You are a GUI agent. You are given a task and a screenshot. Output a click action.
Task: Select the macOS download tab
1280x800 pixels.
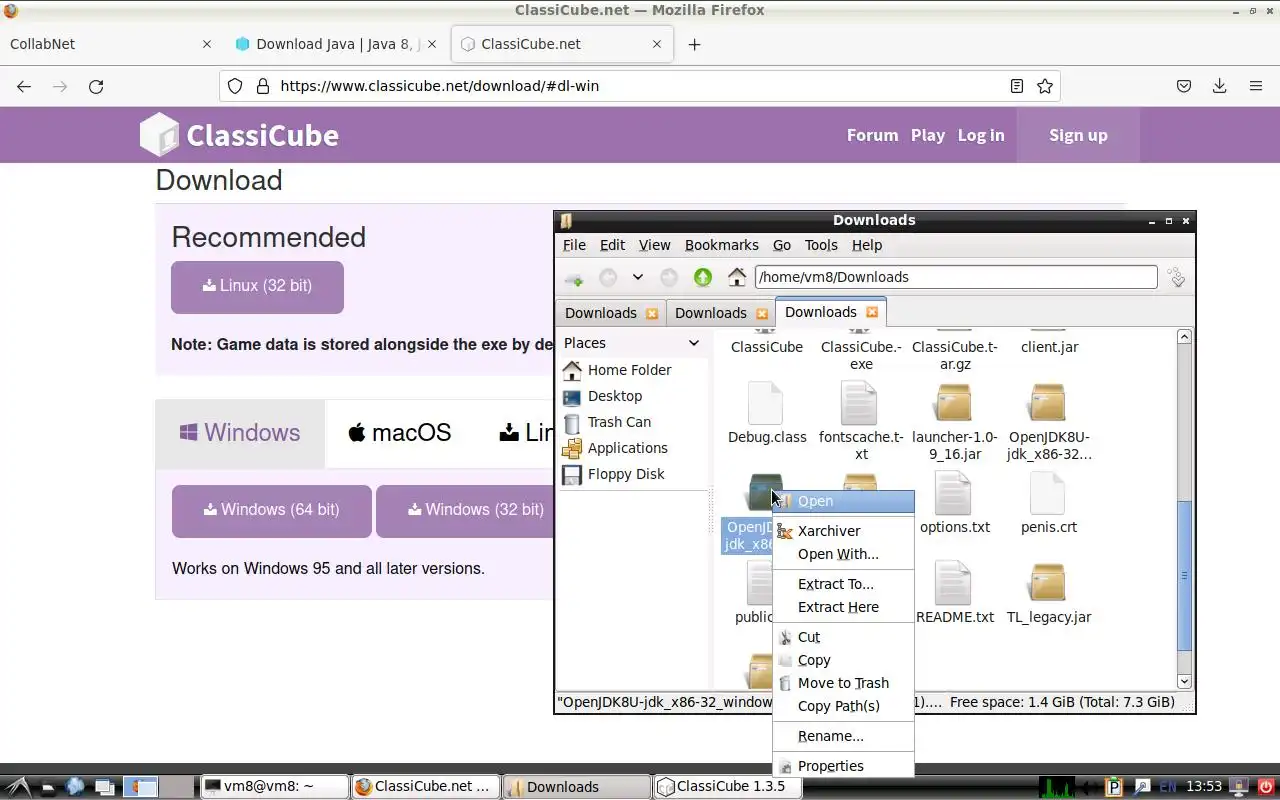pyautogui.click(x=400, y=433)
